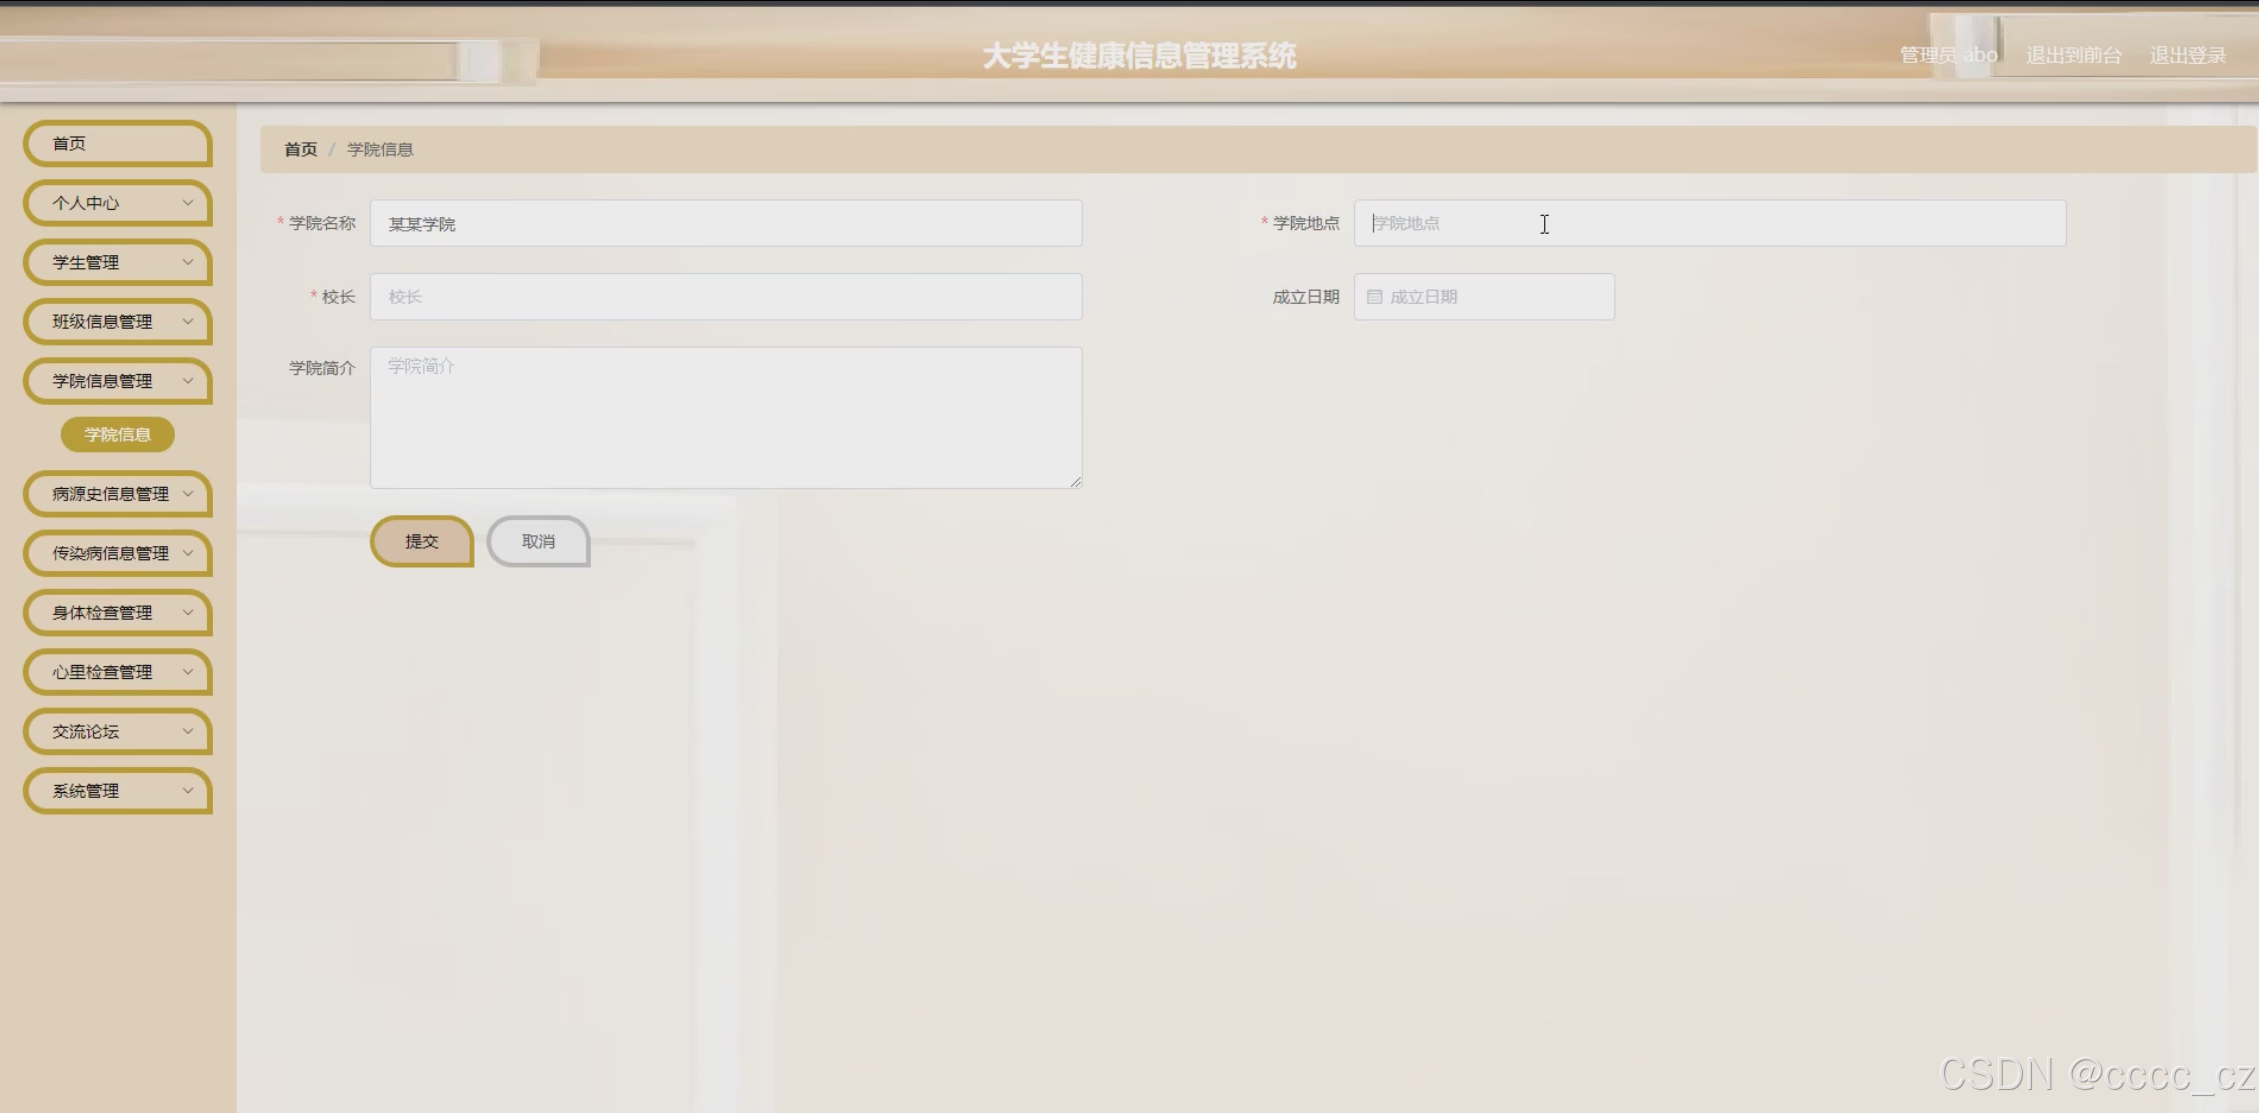Click 退出登录 link in header
Viewport: 2259px width, 1113px height.
click(2187, 55)
